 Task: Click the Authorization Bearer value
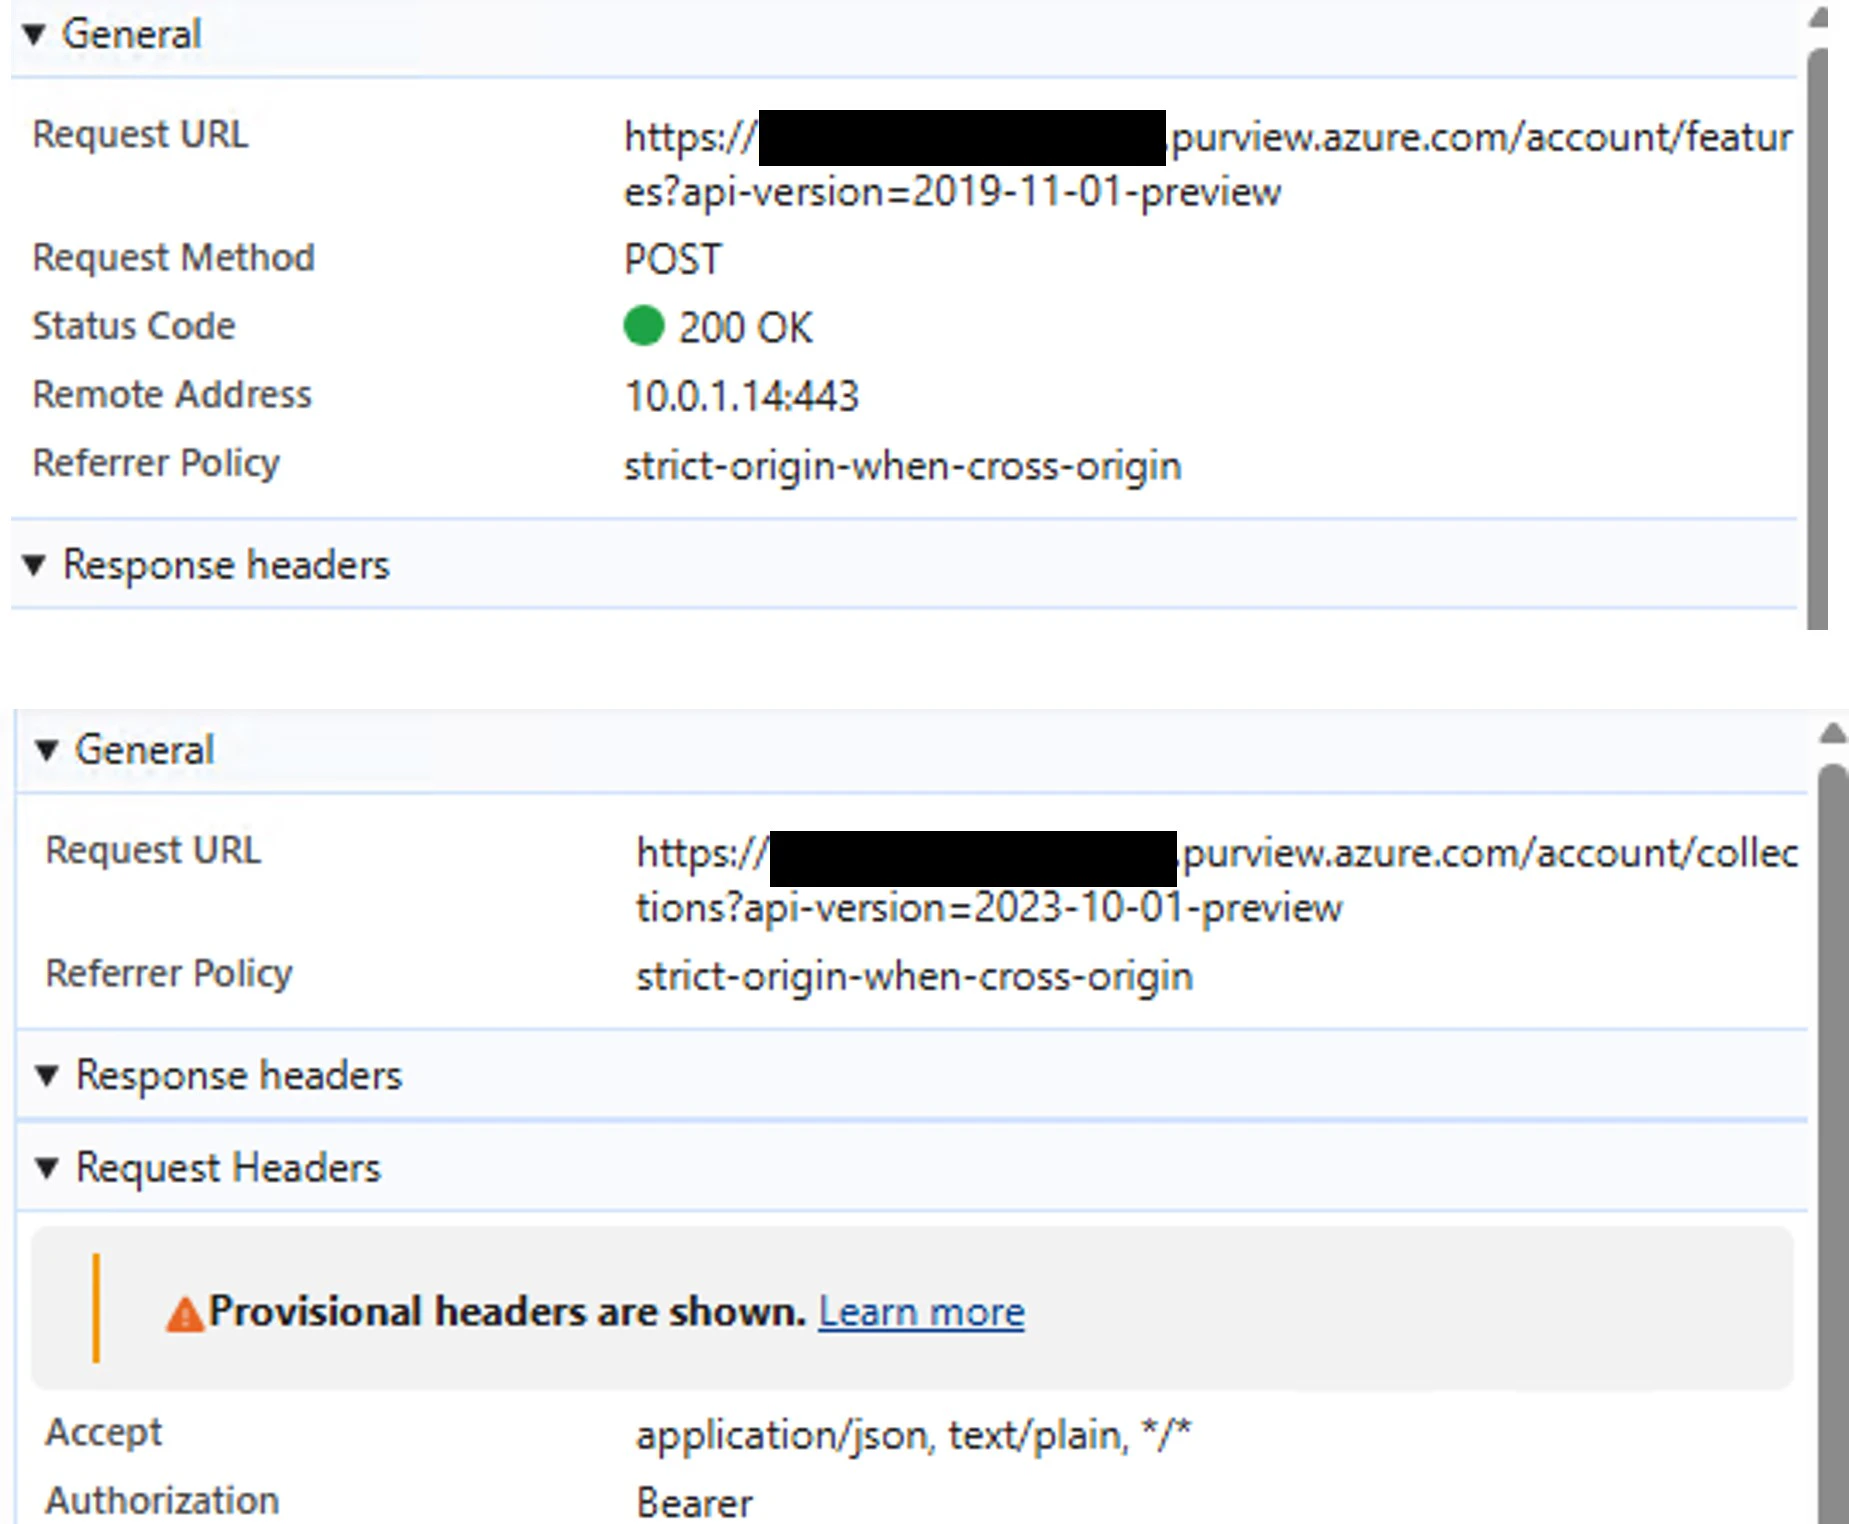[694, 1503]
